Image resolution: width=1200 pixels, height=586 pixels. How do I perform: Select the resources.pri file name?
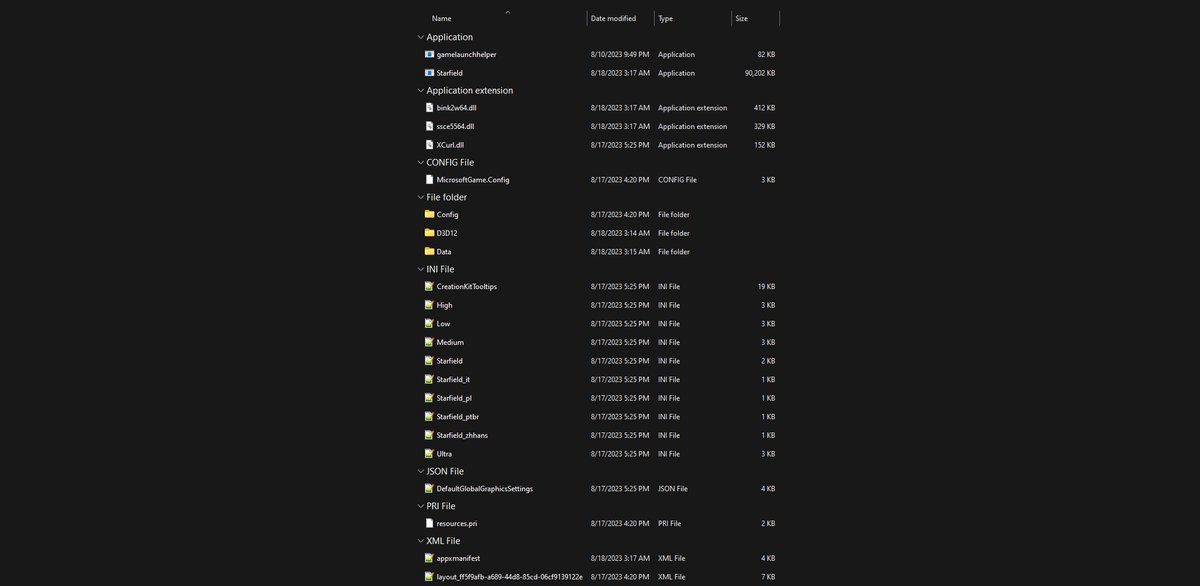click(x=457, y=523)
